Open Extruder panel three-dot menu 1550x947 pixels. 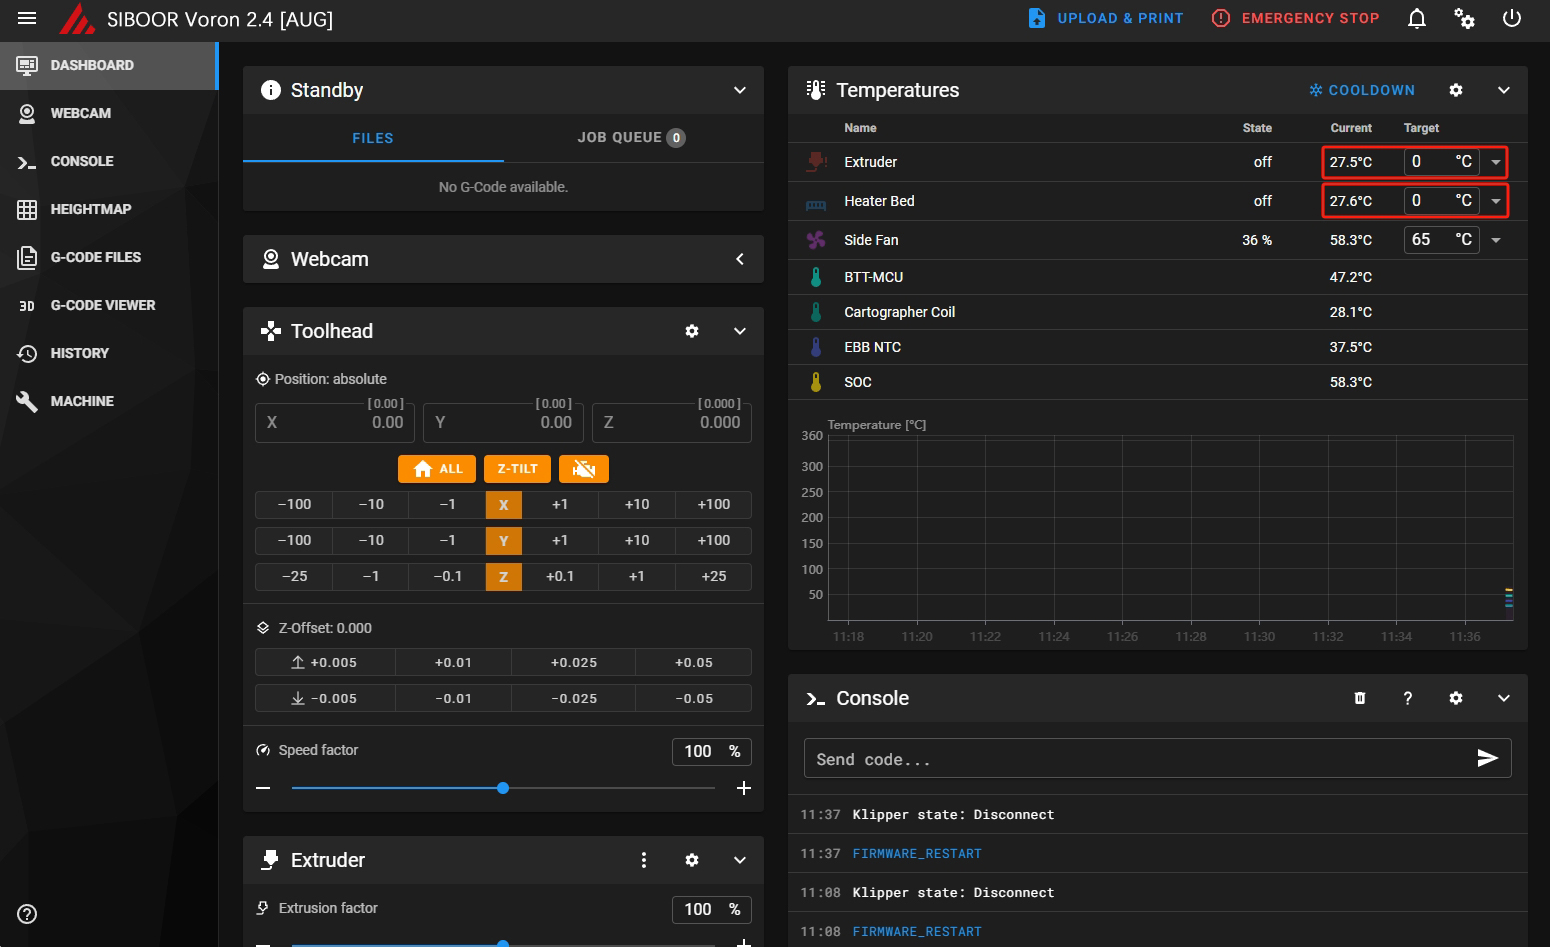click(643, 860)
